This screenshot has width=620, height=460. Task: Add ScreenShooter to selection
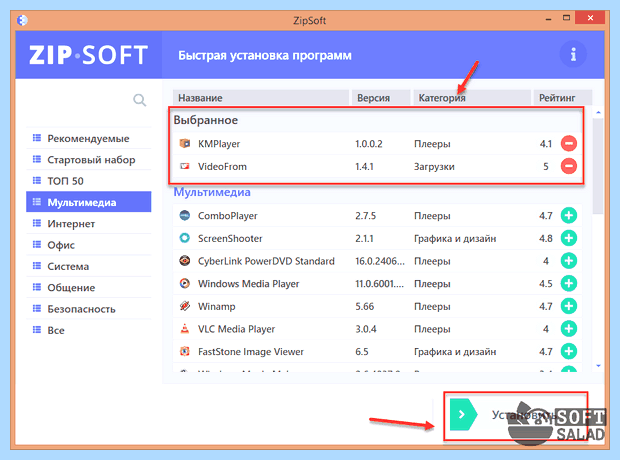(569, 238)
